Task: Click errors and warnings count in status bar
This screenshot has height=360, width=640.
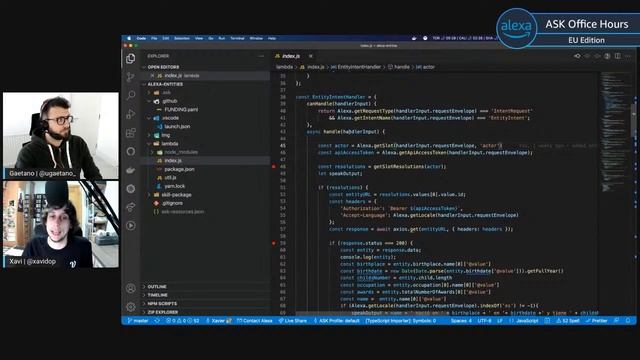Action: click(182, 321)
